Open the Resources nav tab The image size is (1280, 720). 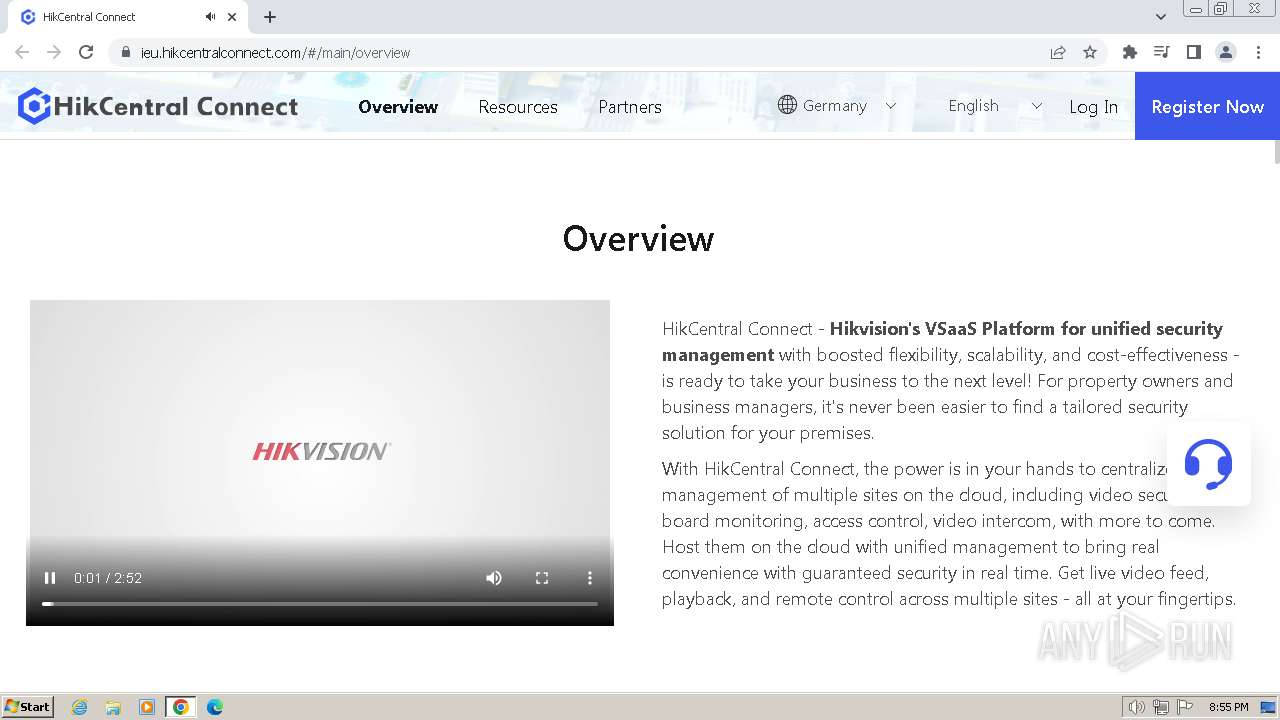tap(518, 107)
